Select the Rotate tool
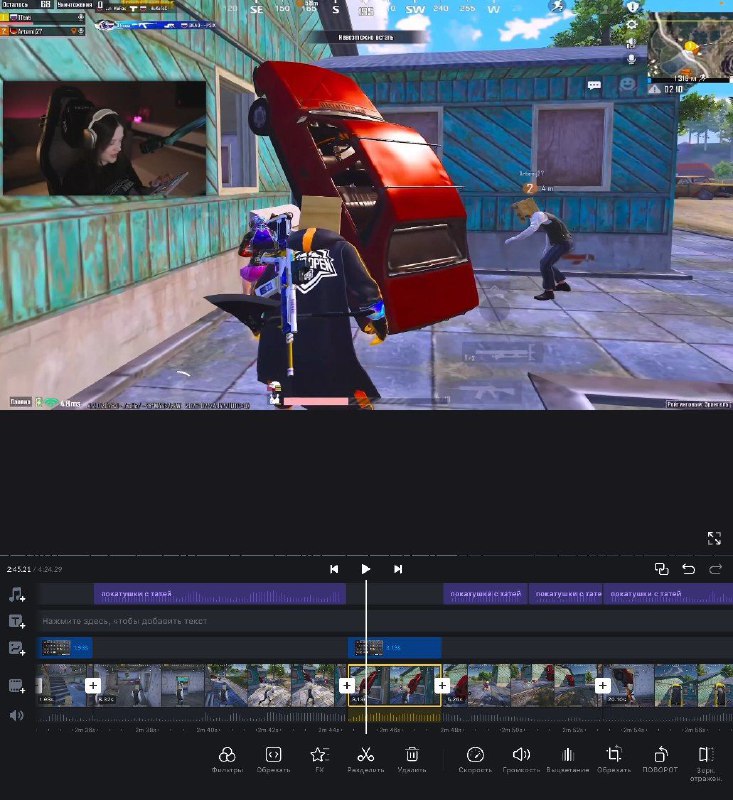The width and height of the screenshot is (733, 800). 660,756
